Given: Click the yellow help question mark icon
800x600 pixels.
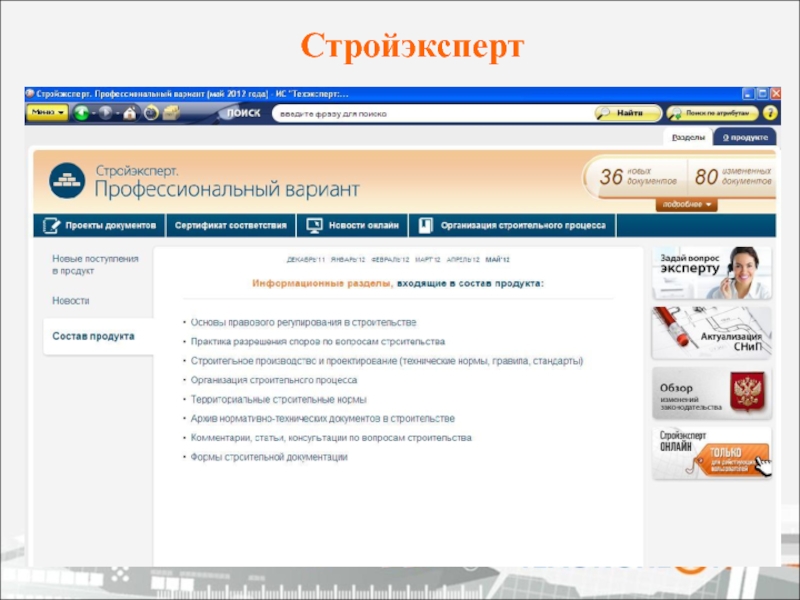Looking at the screenshot, I should click(x=770, y=113).
